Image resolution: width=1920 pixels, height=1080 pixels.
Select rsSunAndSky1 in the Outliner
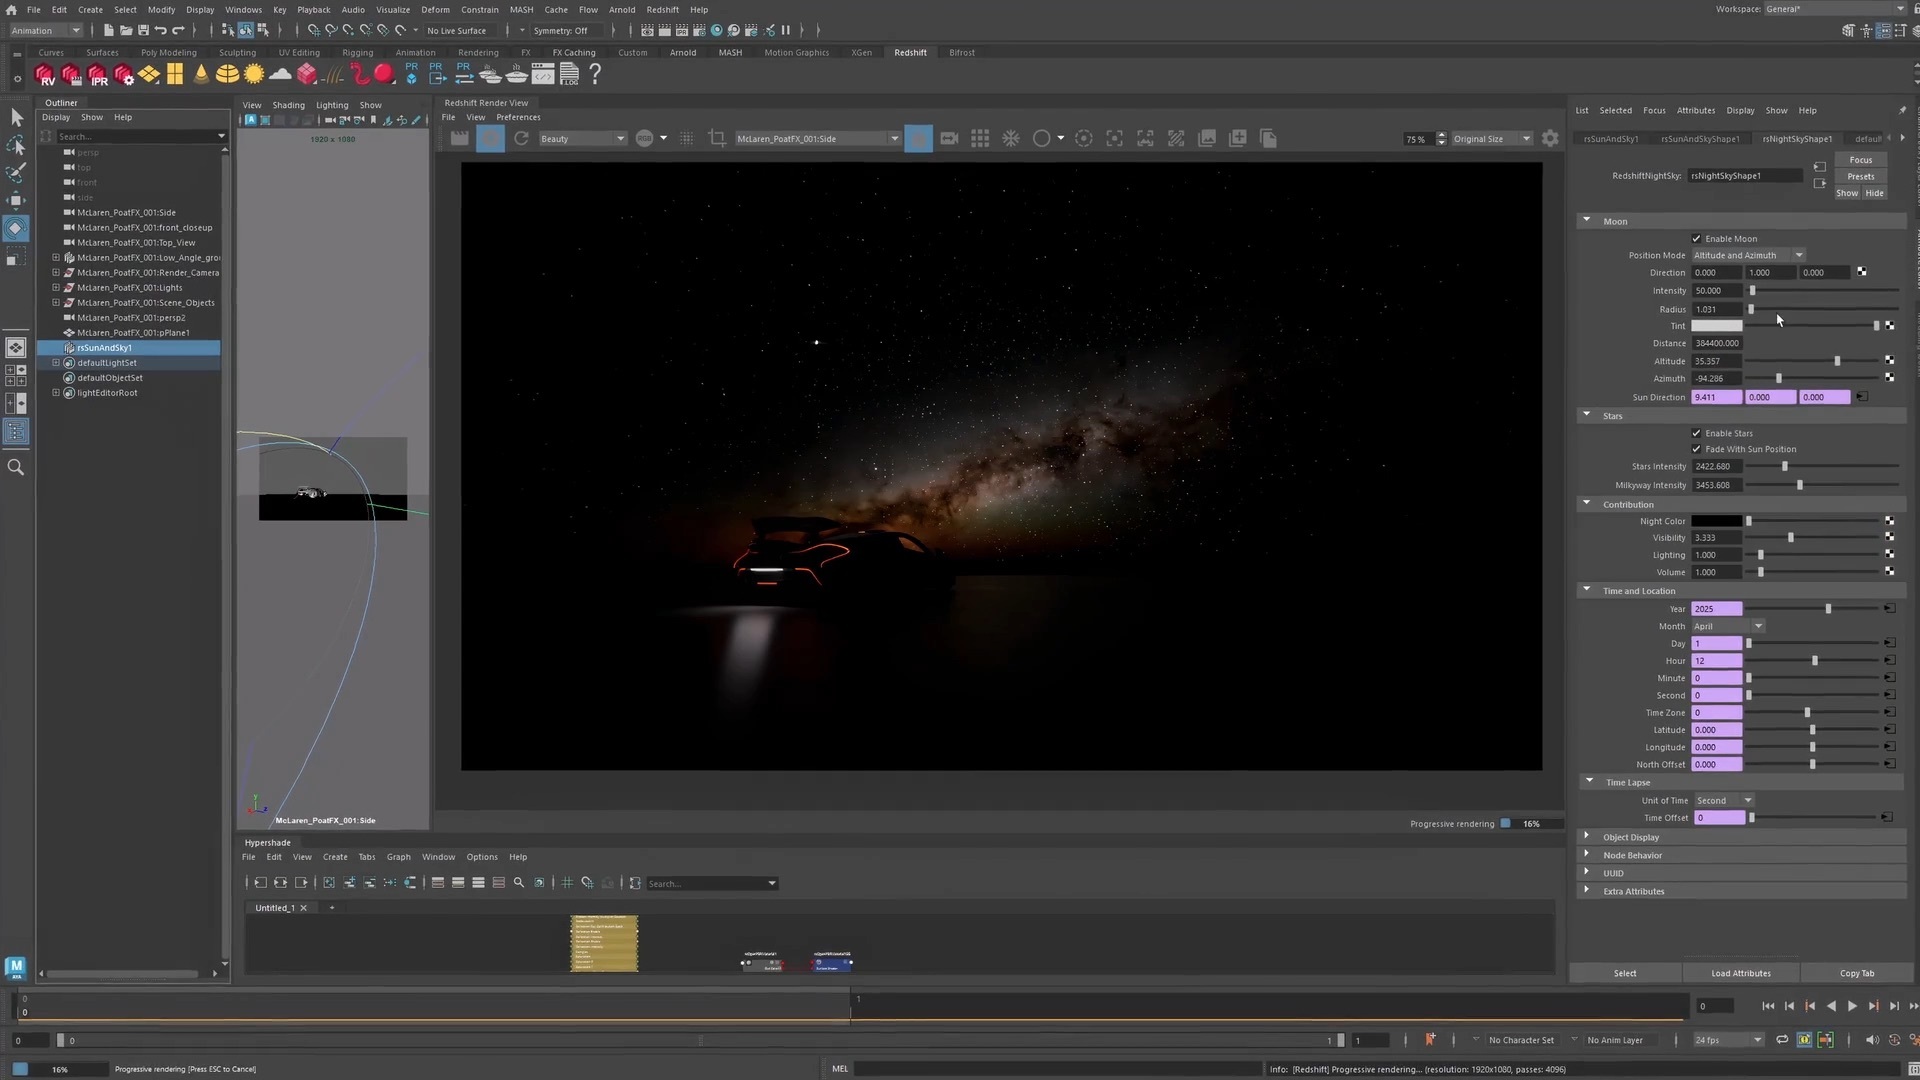pyautogui.click(x=103, y=347)
